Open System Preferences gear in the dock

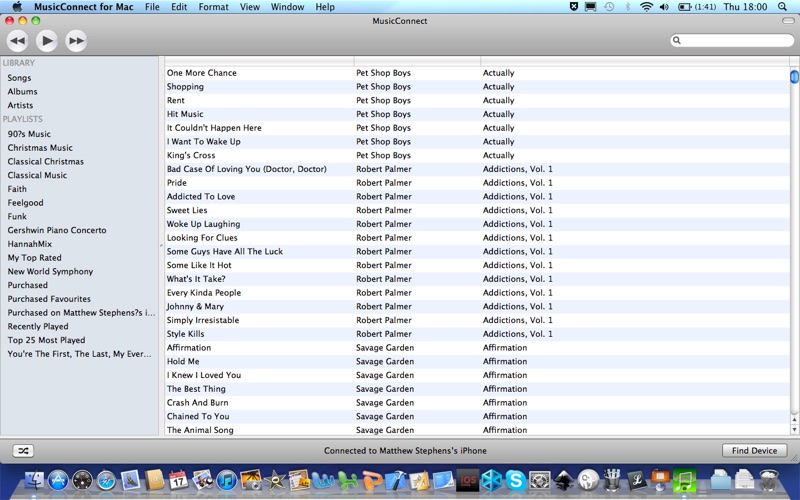(x=540, y=480)
